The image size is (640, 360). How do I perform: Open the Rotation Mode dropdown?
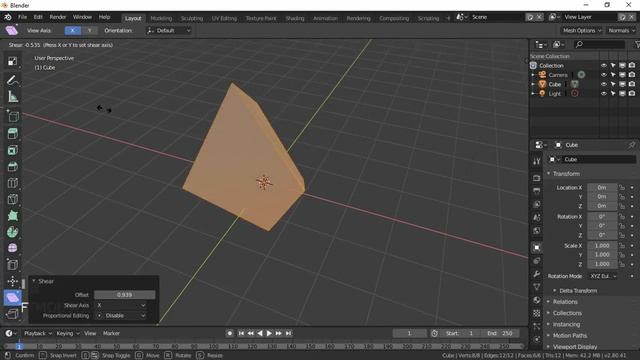[602, 276]
